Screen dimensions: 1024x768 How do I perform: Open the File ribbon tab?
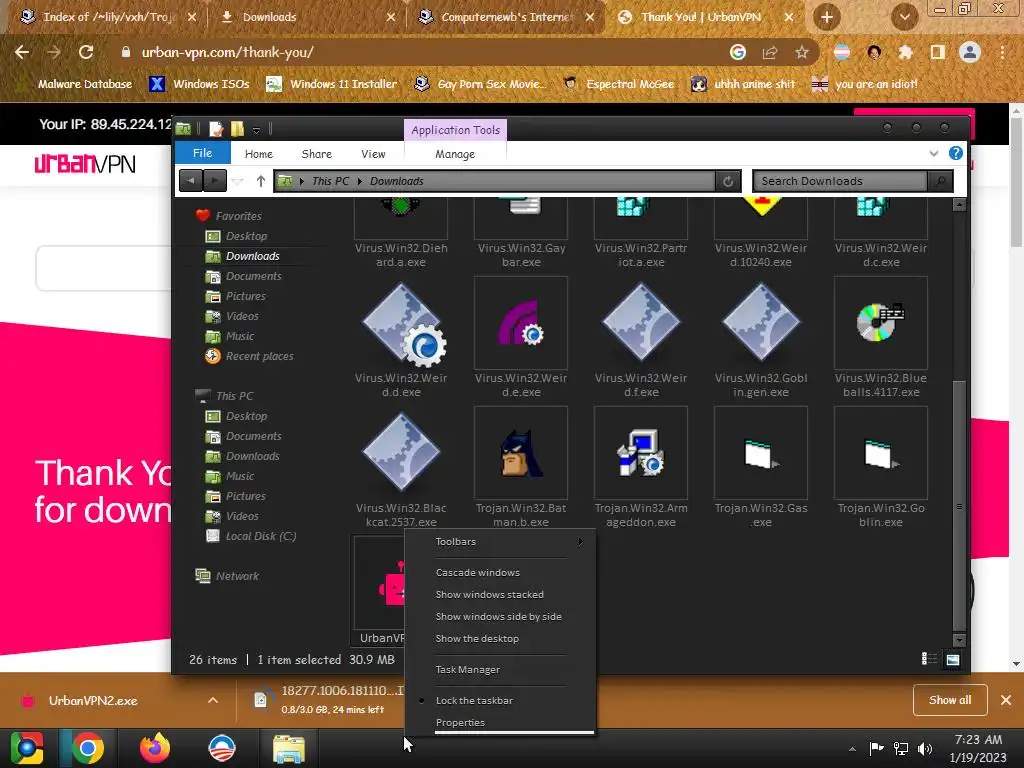tap(202, 153)
